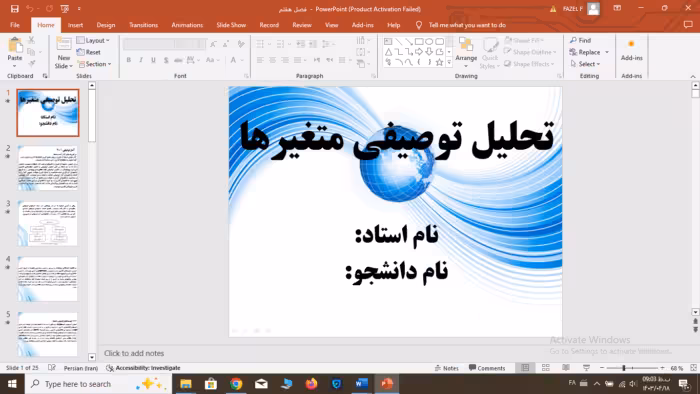Toggle Strikethrough formatting
The image size is (700, 394).
[x=178, y=60]
